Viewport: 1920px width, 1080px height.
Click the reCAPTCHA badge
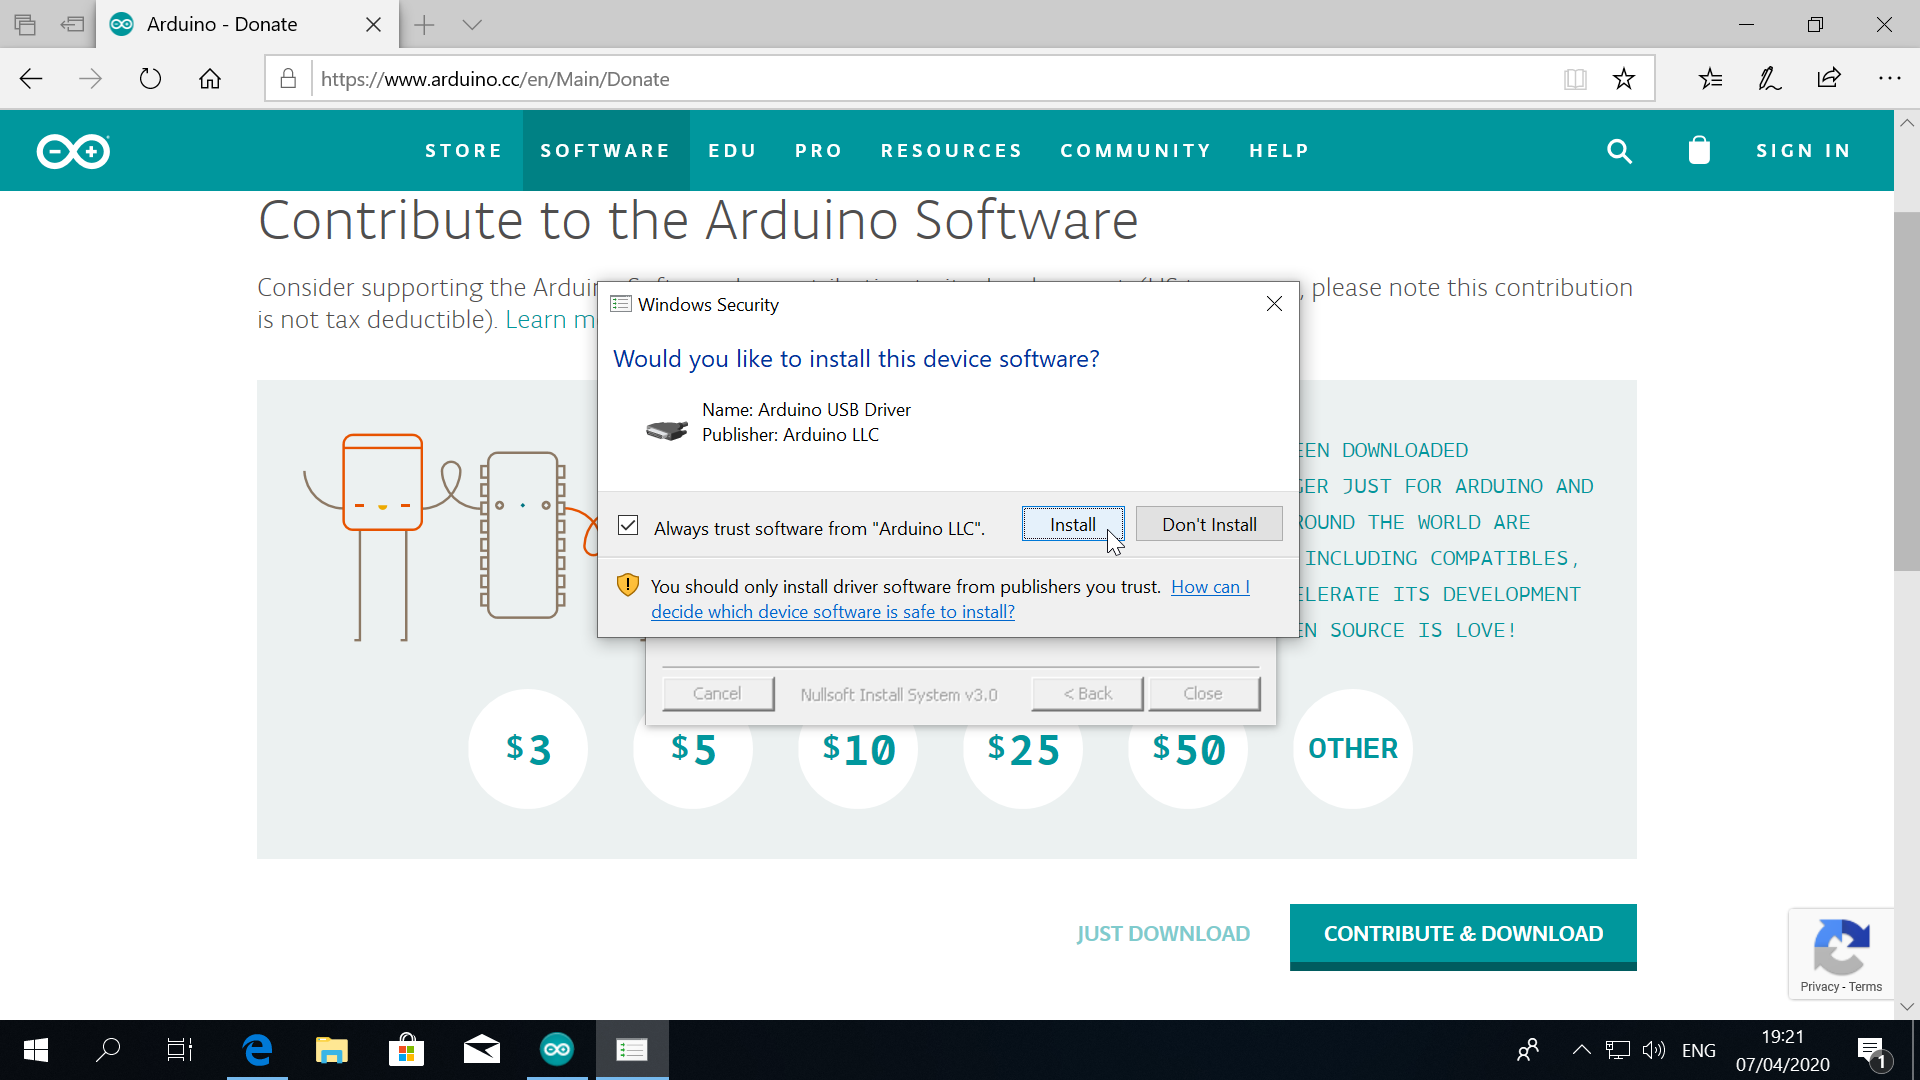click(1841, 953)
